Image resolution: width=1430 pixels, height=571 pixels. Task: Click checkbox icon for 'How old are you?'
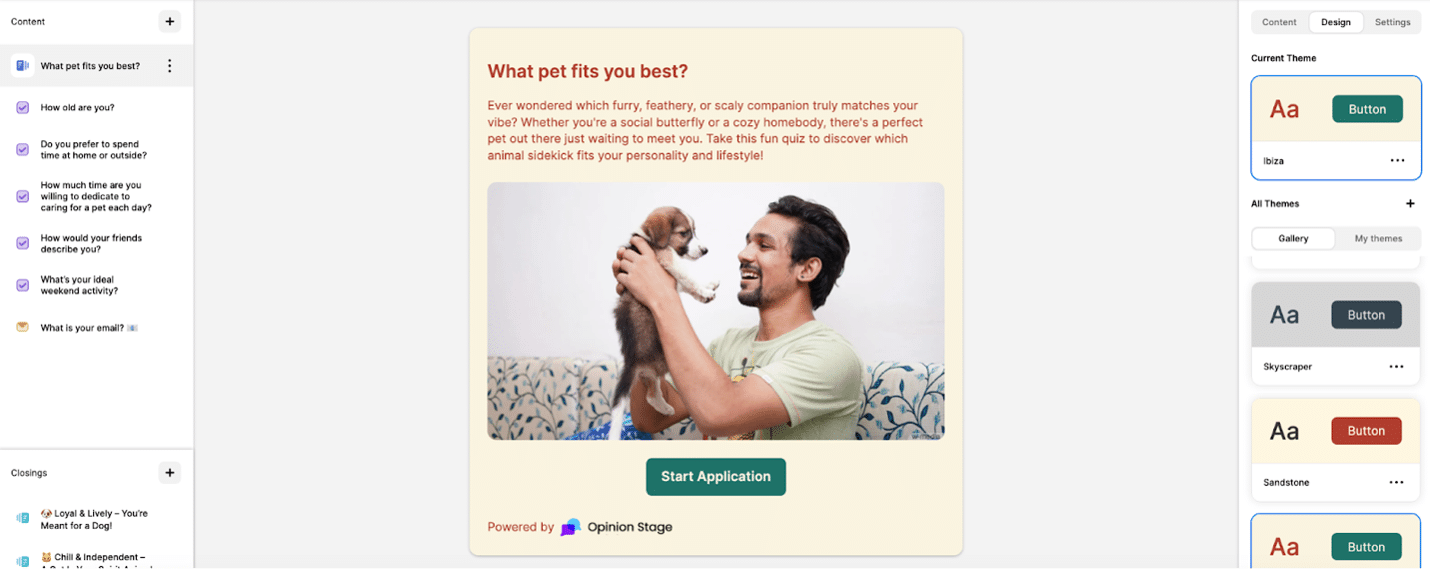click(x=23, y=108)
